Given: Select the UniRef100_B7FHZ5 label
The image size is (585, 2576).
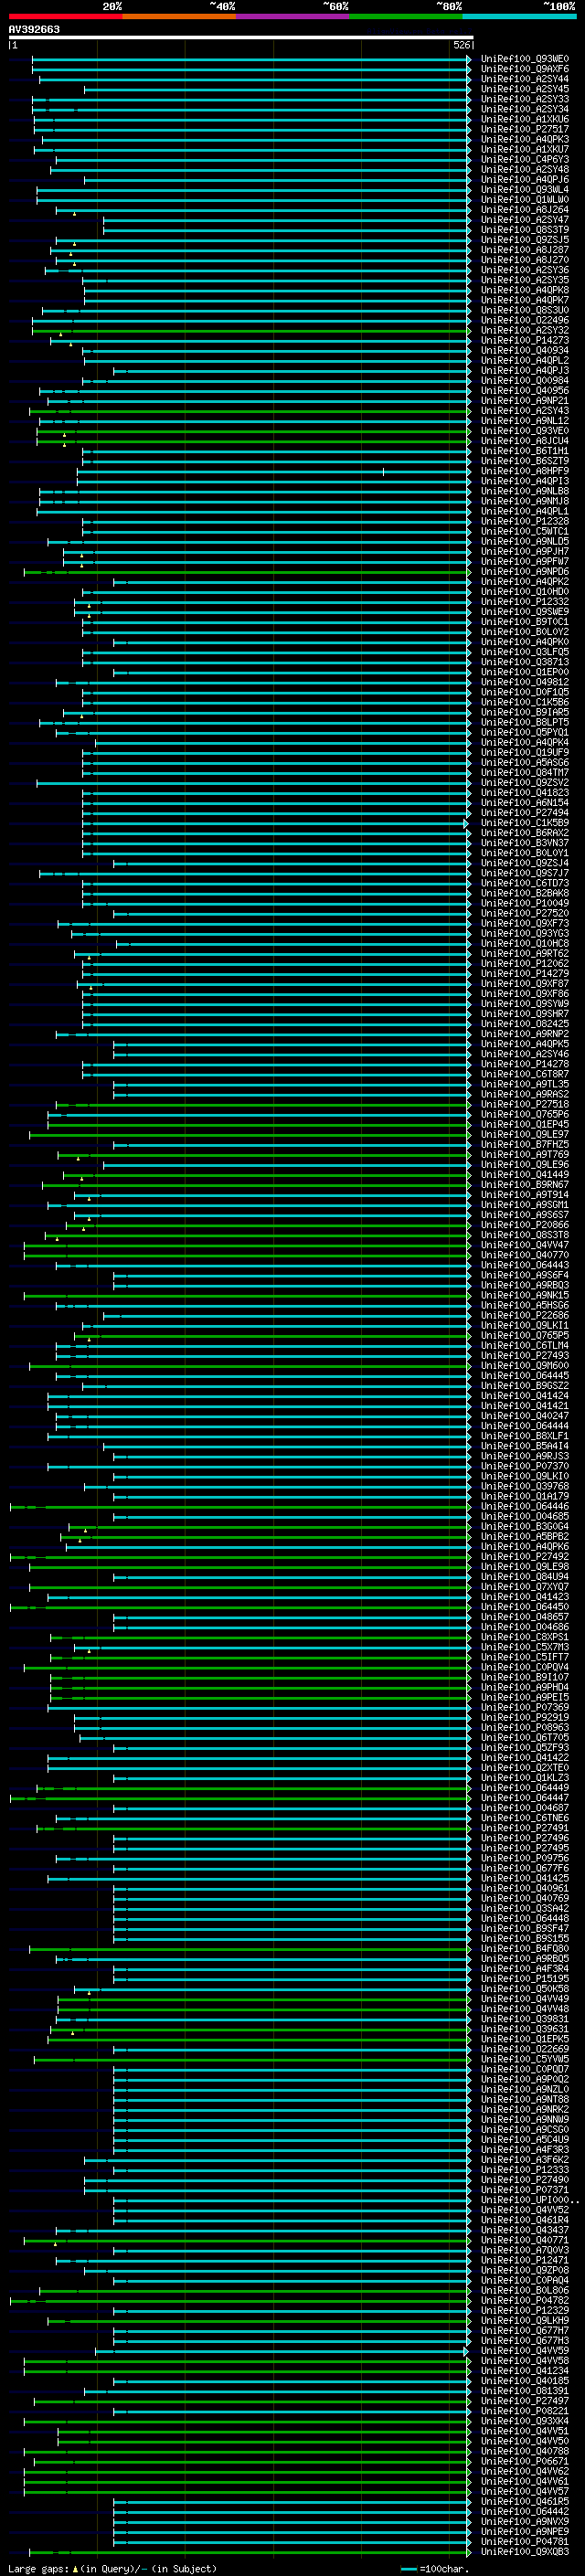Looking at the screenshot, I should 525,1144.
